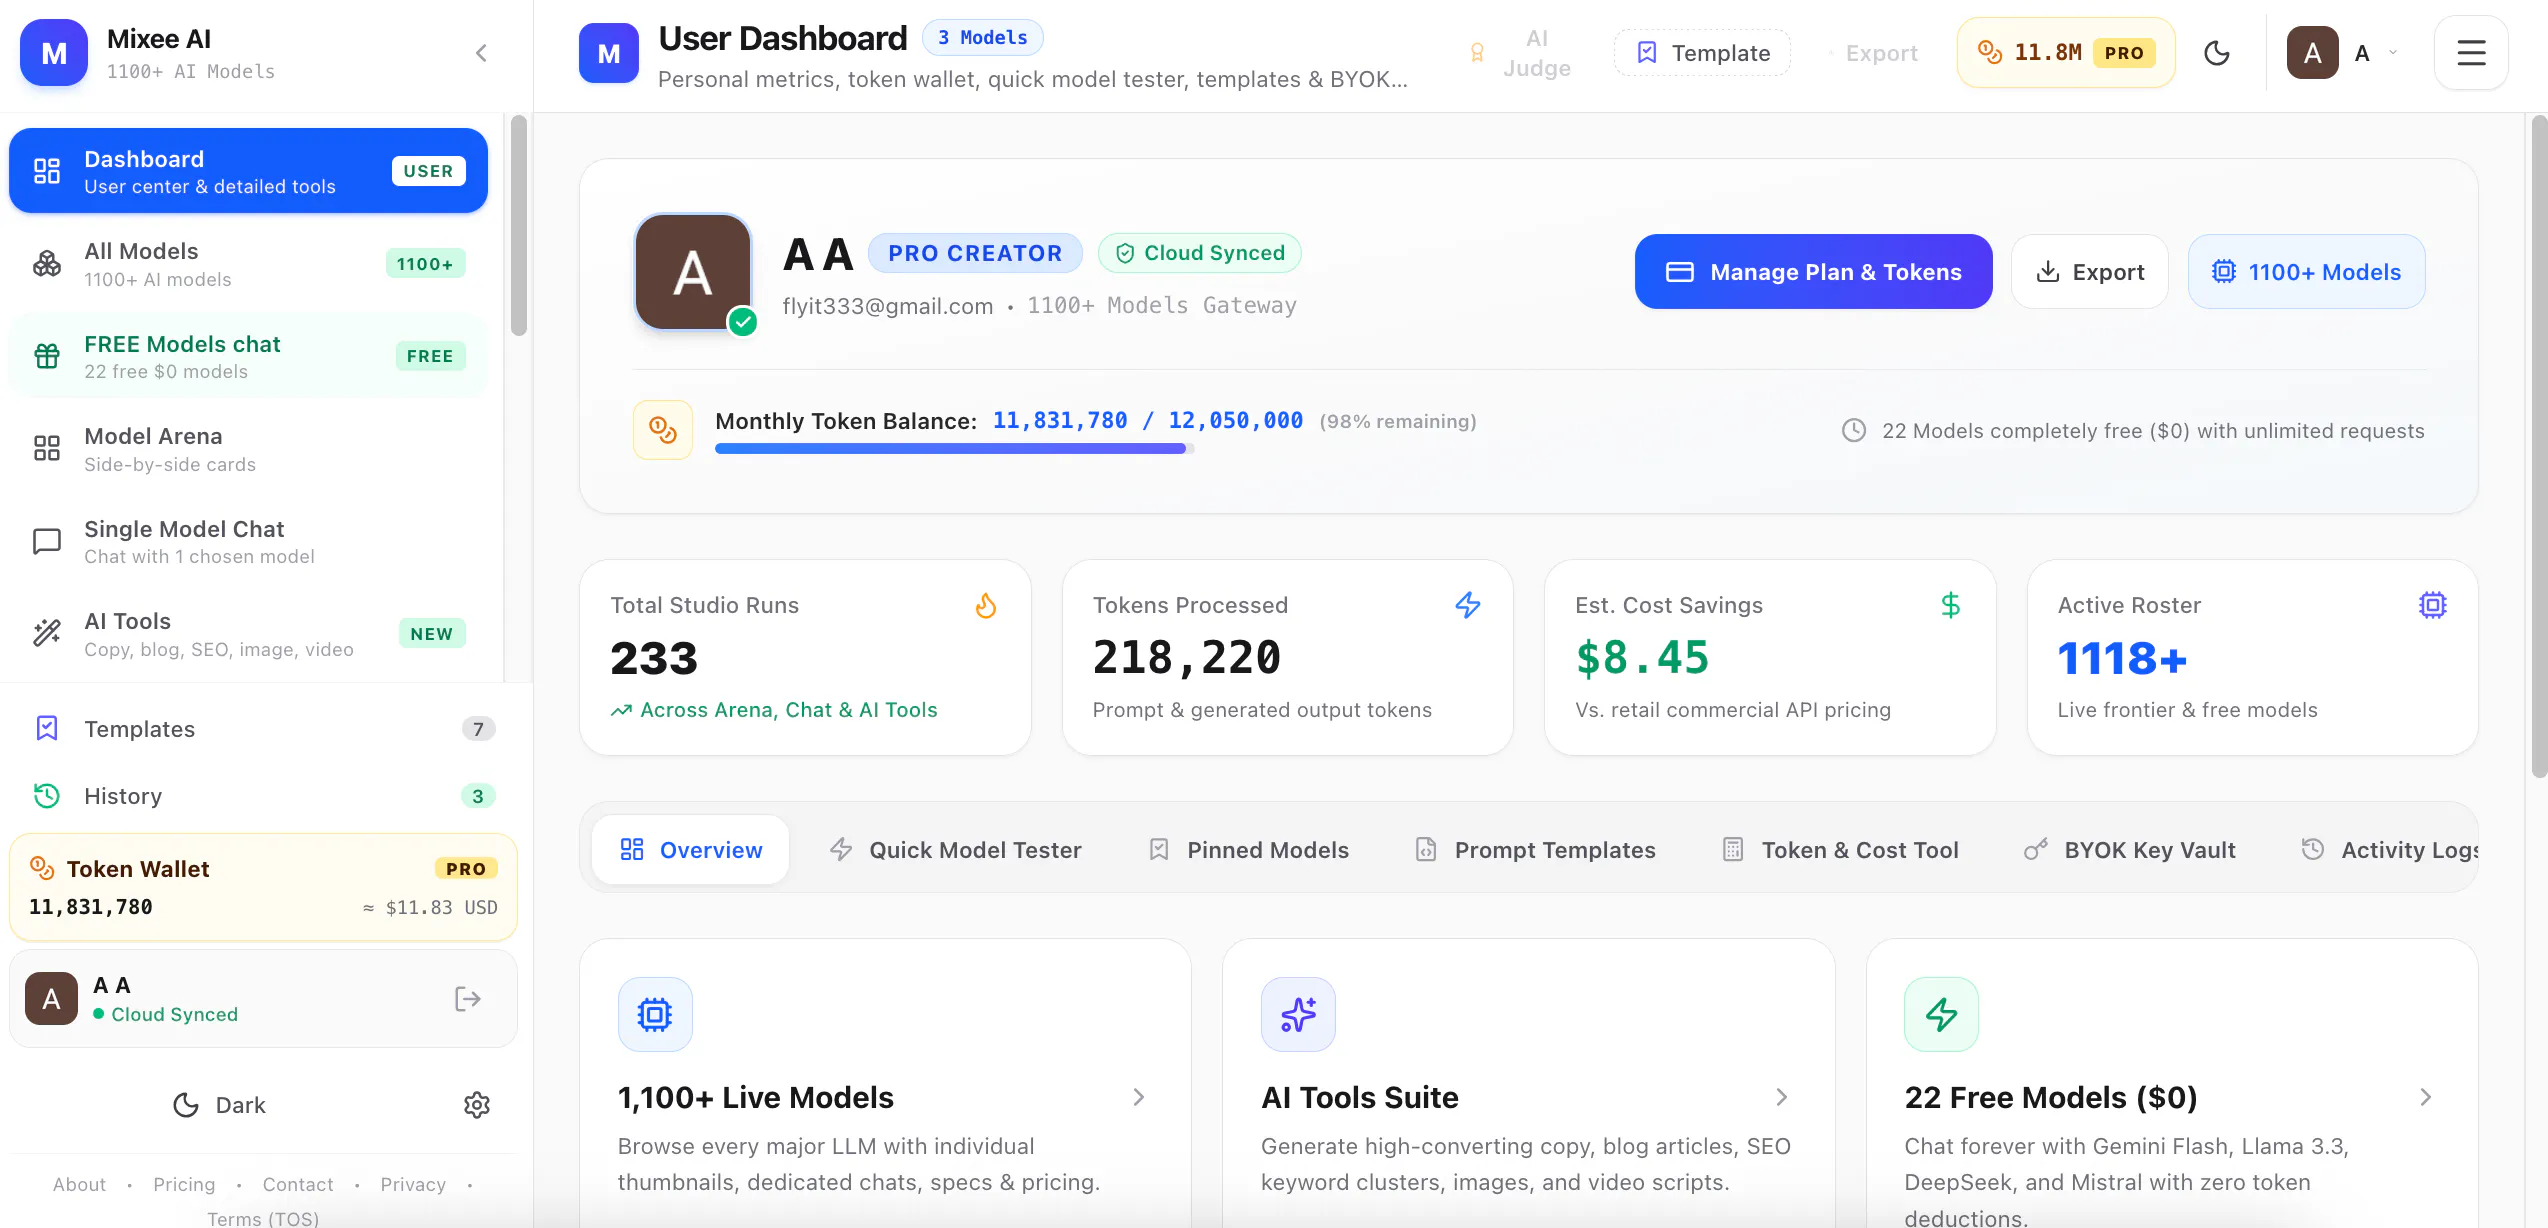Viewport: 2548px width, 1228px height.
Task: Click the flame icon on Total Studio Runs
Action: pyautogui.click(x=986, y=606)
